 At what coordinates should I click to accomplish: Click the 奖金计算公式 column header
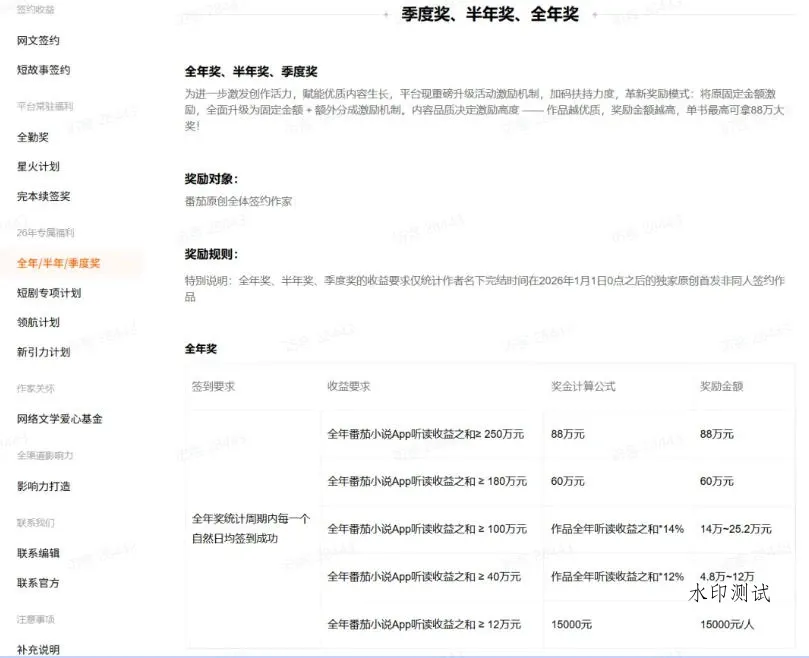point(583,386)
